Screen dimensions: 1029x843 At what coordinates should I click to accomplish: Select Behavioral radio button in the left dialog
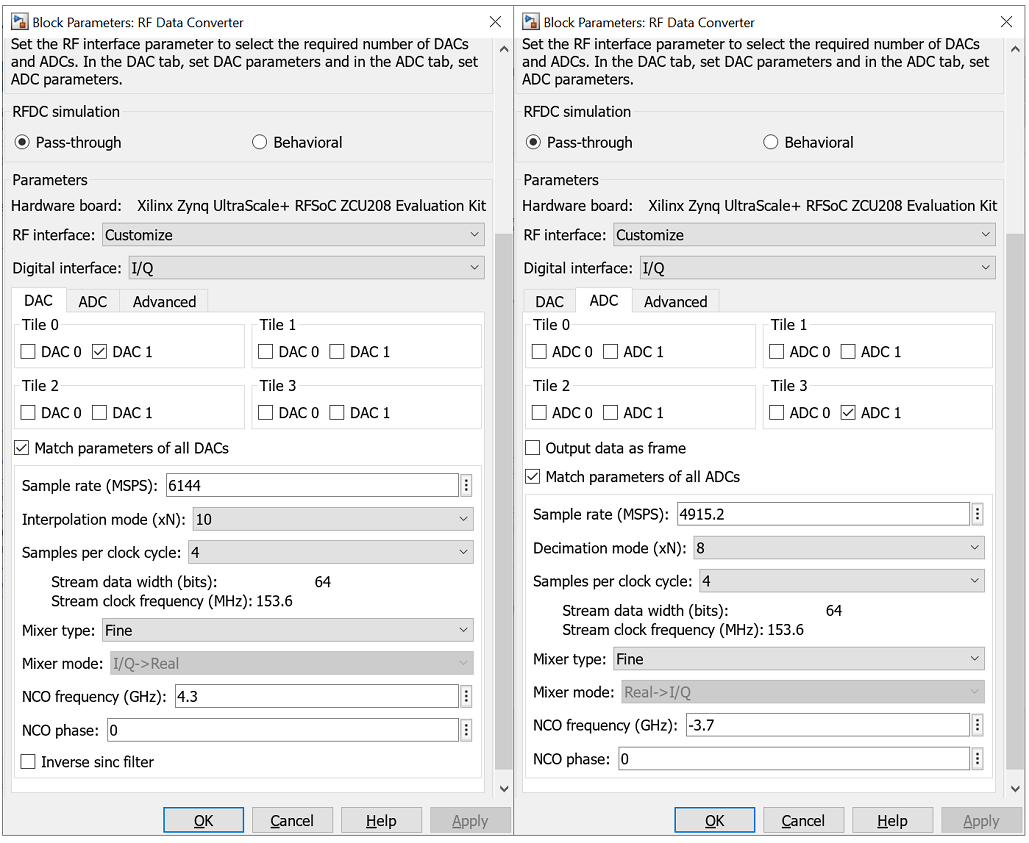tap(260, 143)
